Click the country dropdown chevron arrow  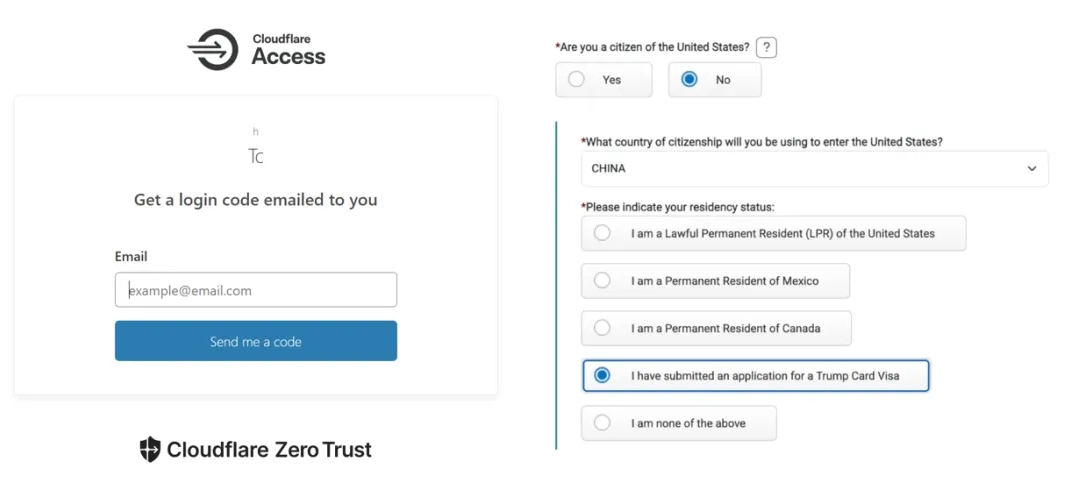(x=1032, y=169)
